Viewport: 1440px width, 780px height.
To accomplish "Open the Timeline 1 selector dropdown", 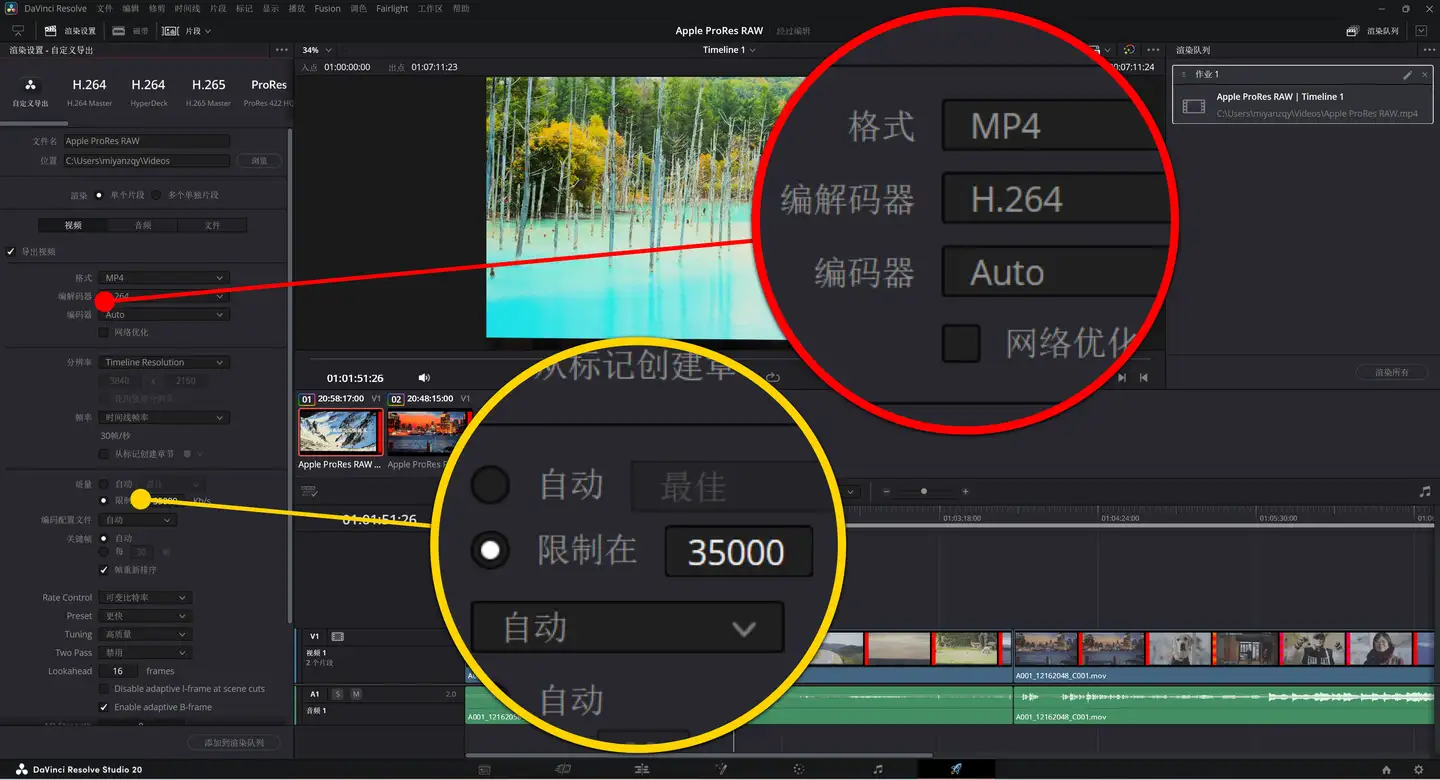I will point(729,50).
